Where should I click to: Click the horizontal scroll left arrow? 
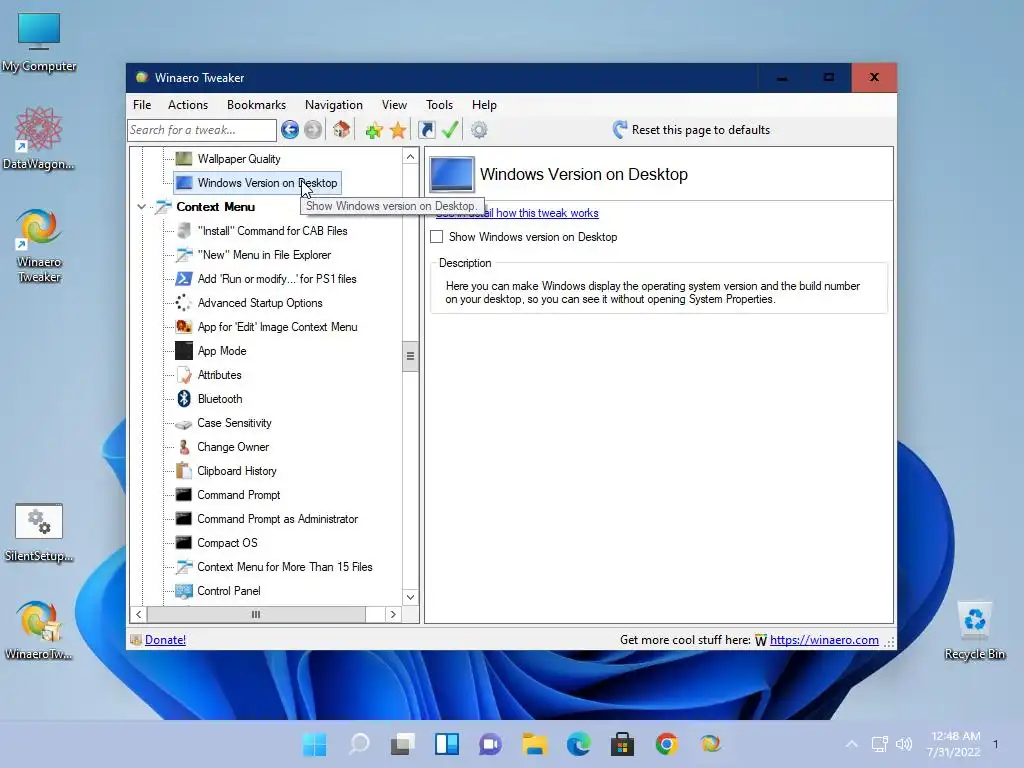pos(138,615)
